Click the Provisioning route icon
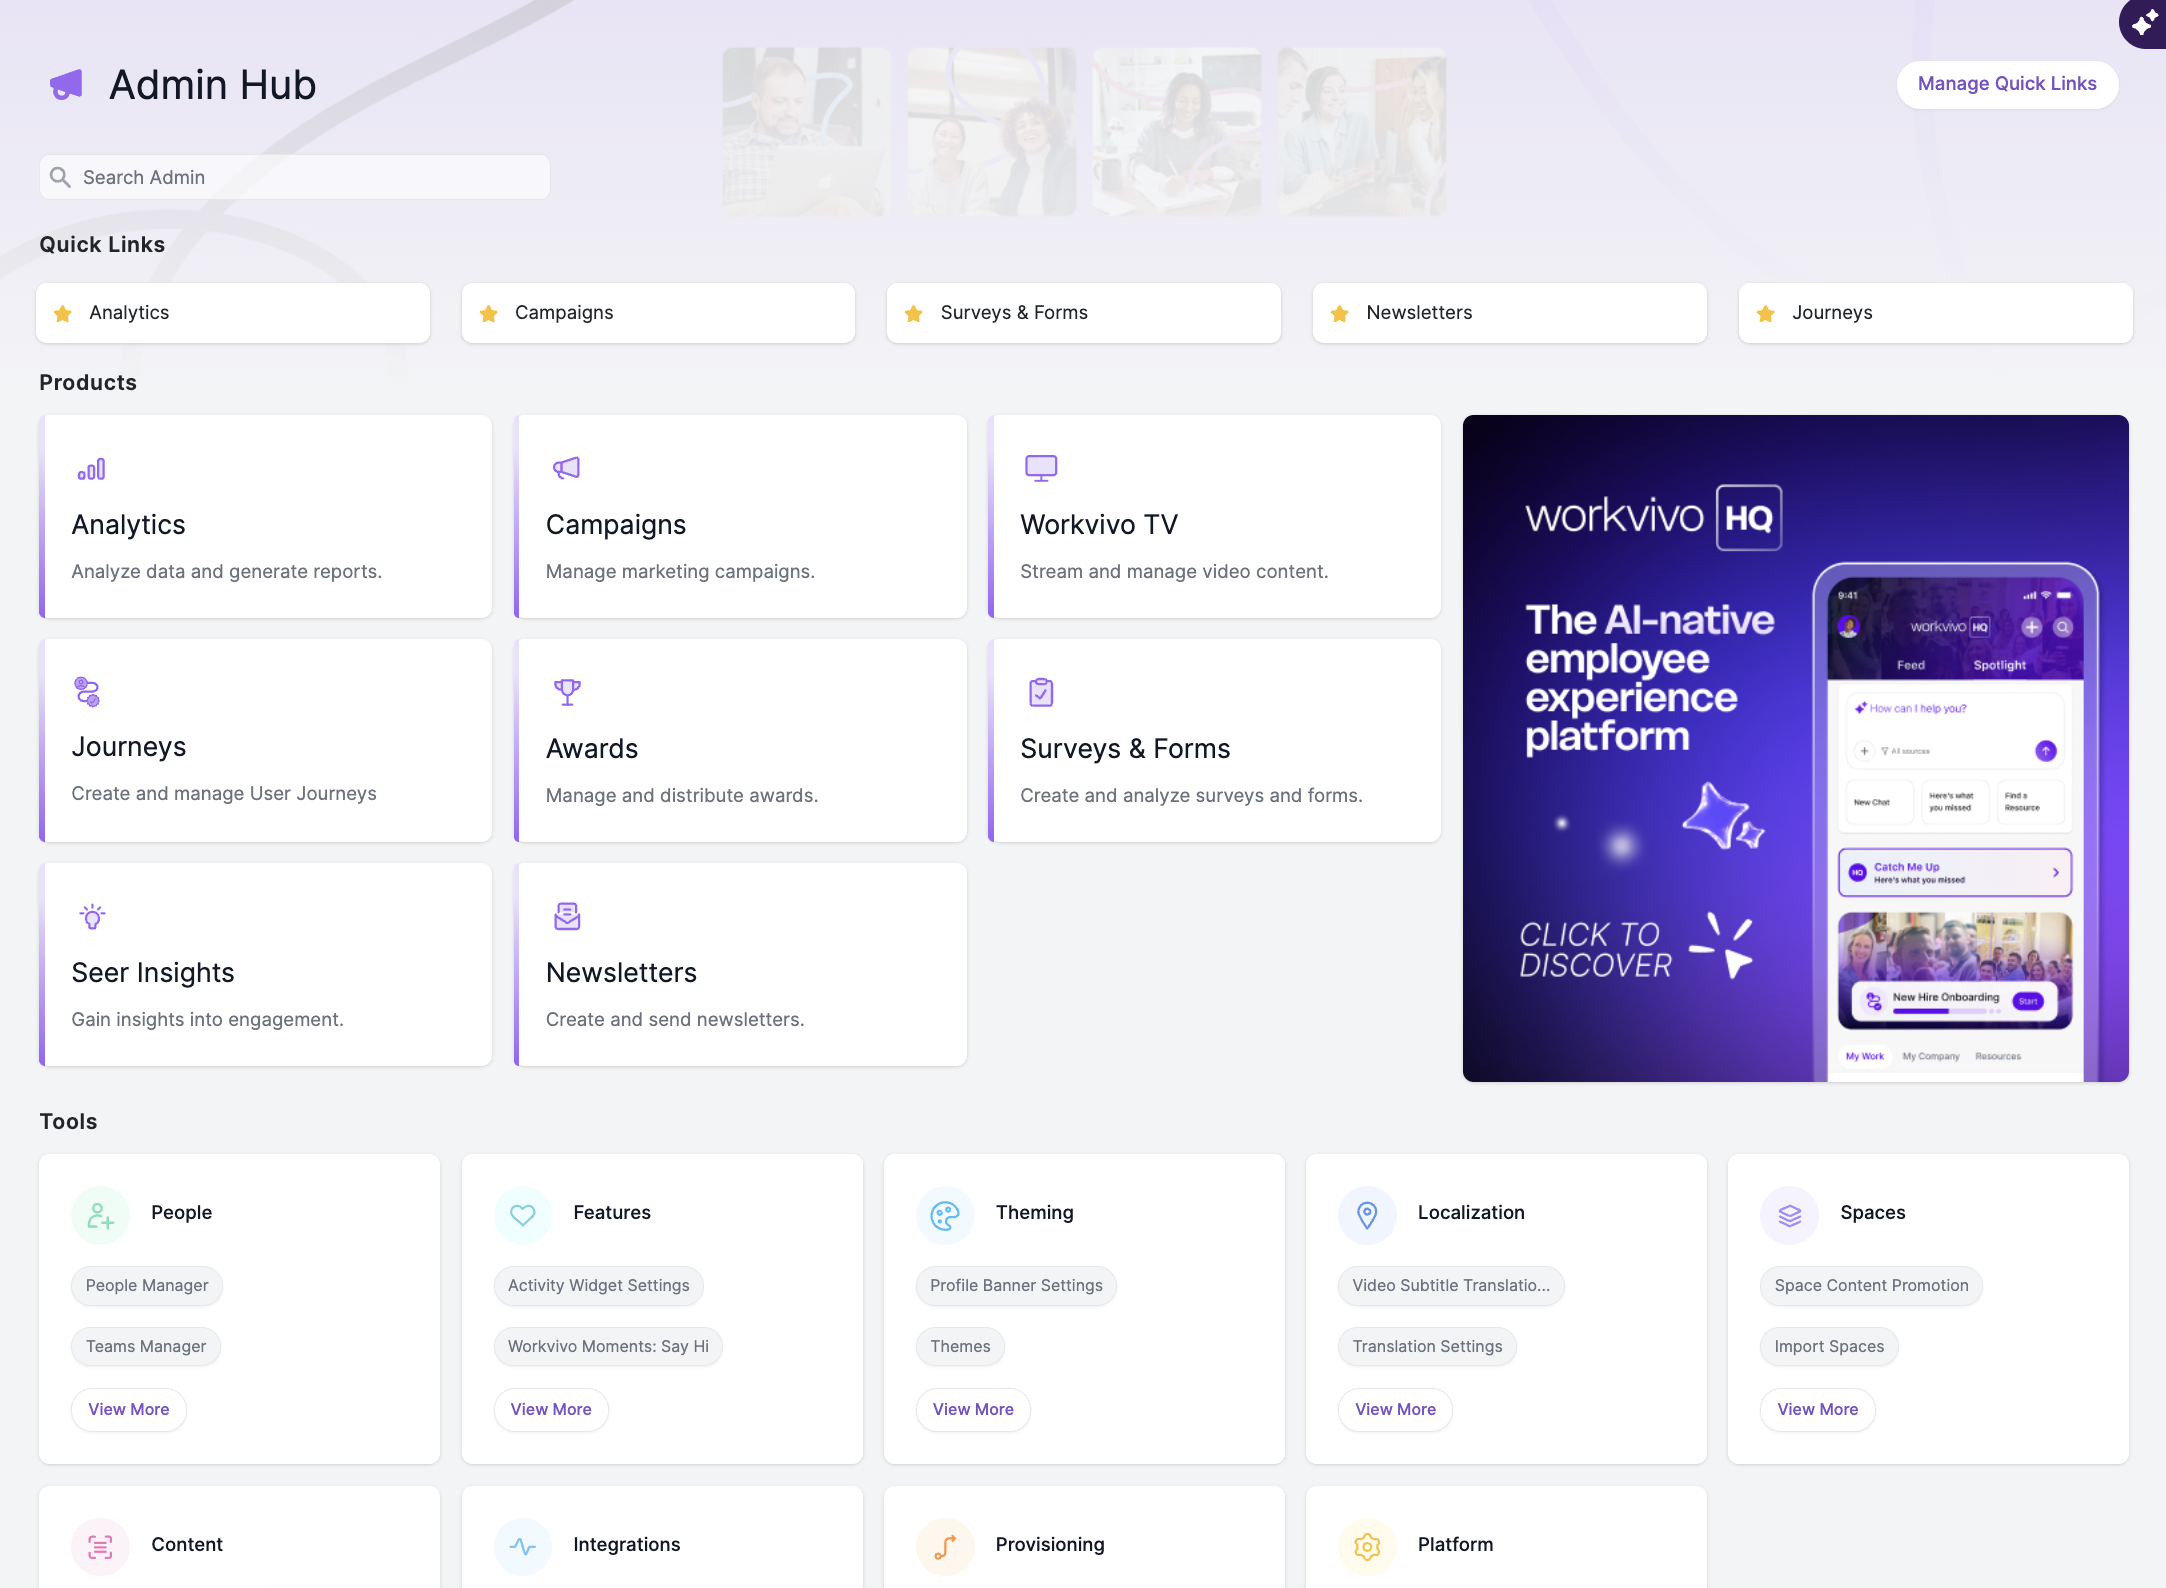This screenshot has height=1588, width=2166. click(x=945, y=1547)
